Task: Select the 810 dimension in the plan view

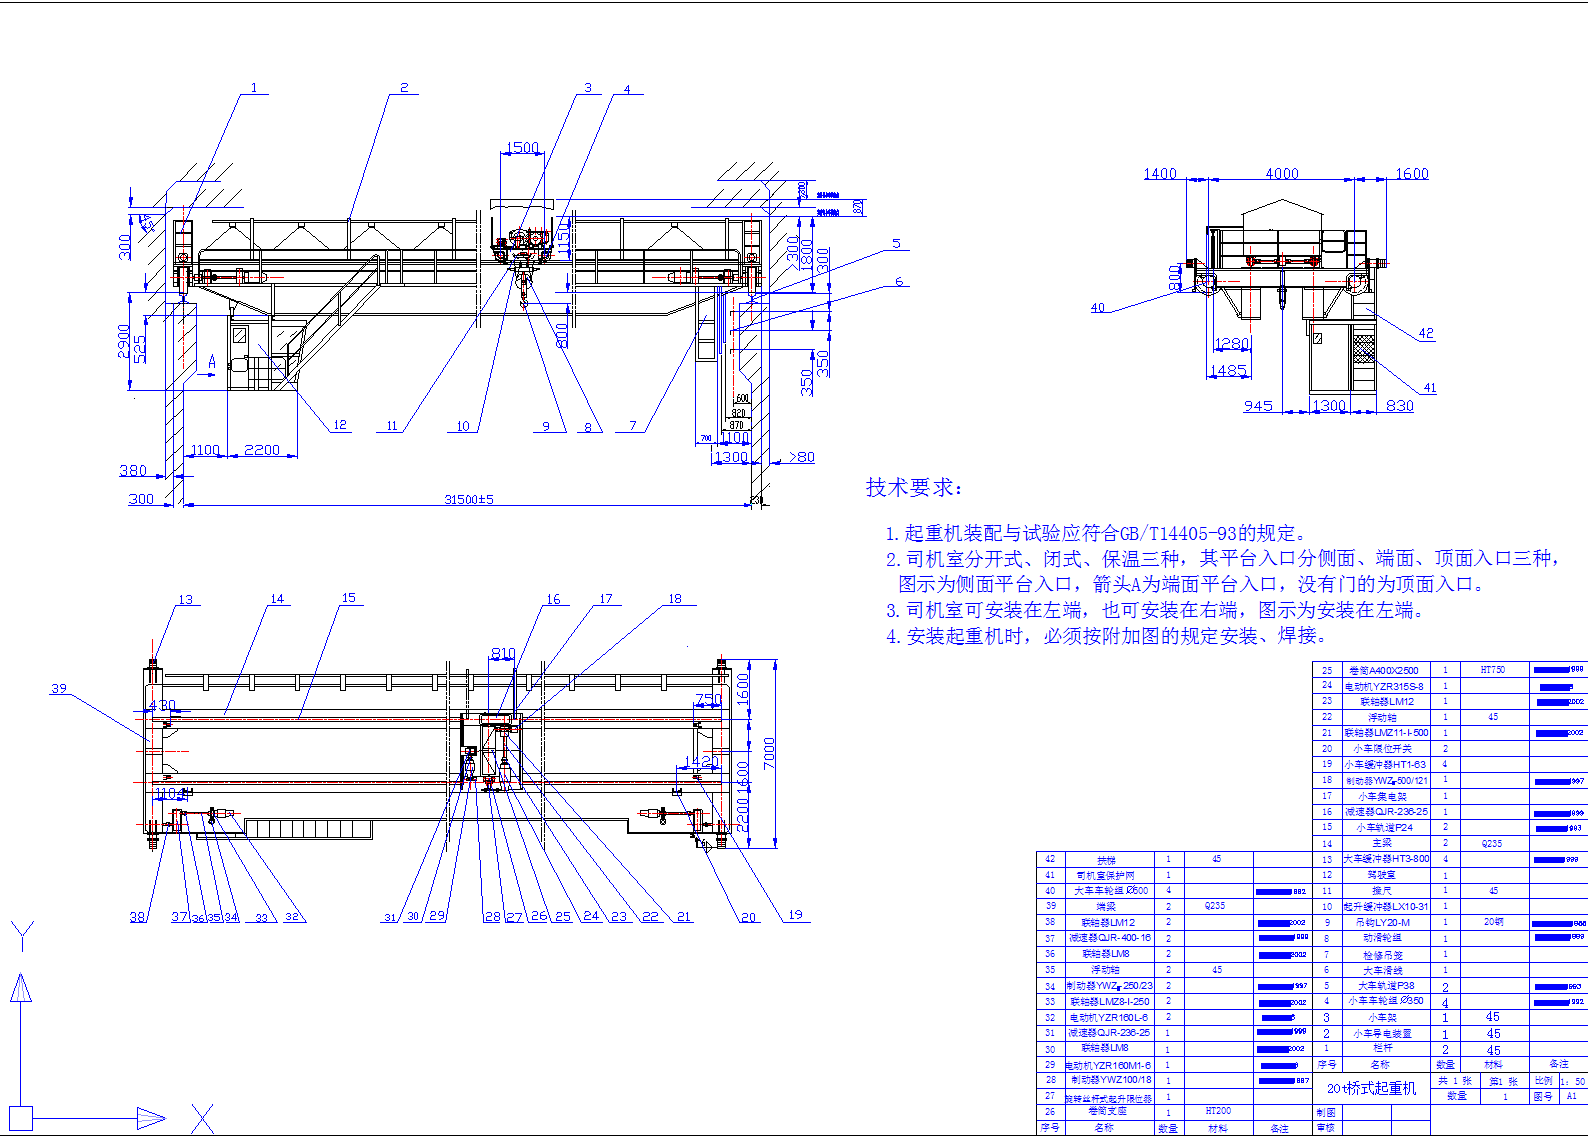Action: 503,653
